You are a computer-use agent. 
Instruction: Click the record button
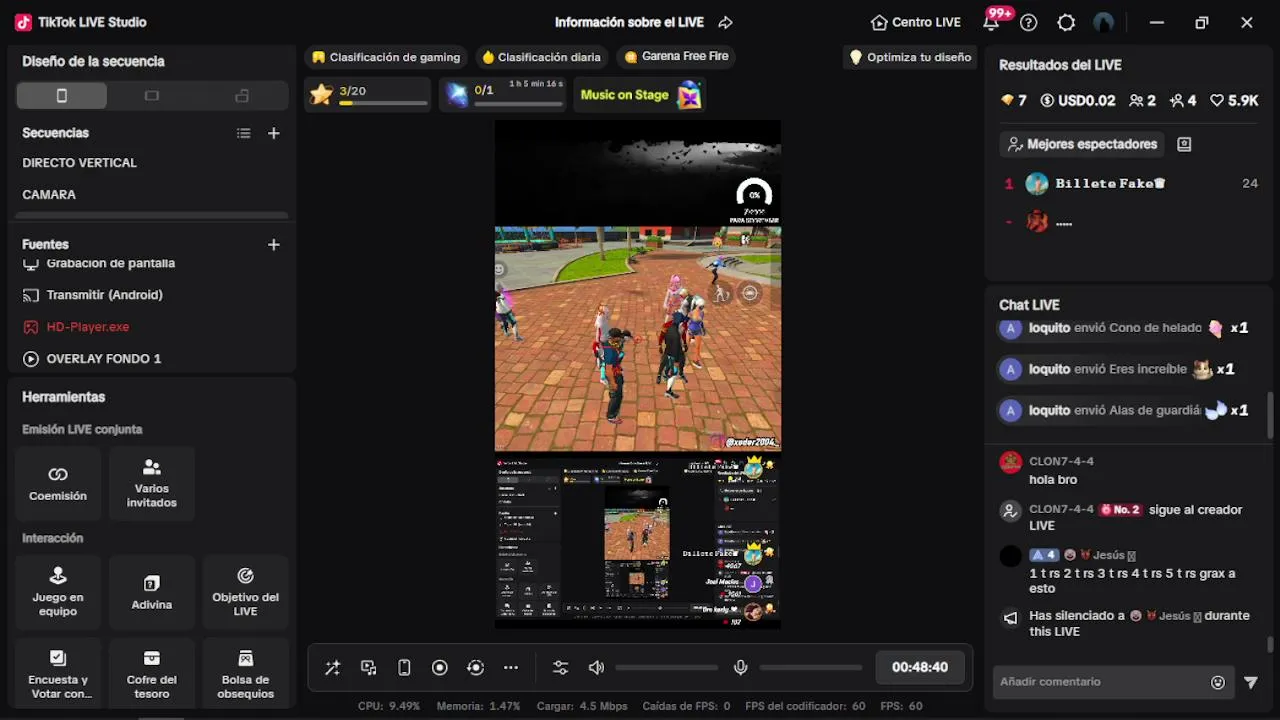pyautogui.click(x=440, y=668)
